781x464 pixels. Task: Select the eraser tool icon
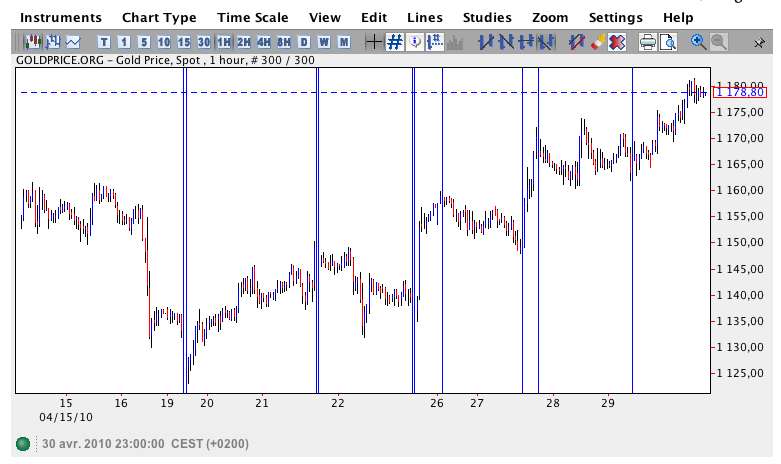597,42
